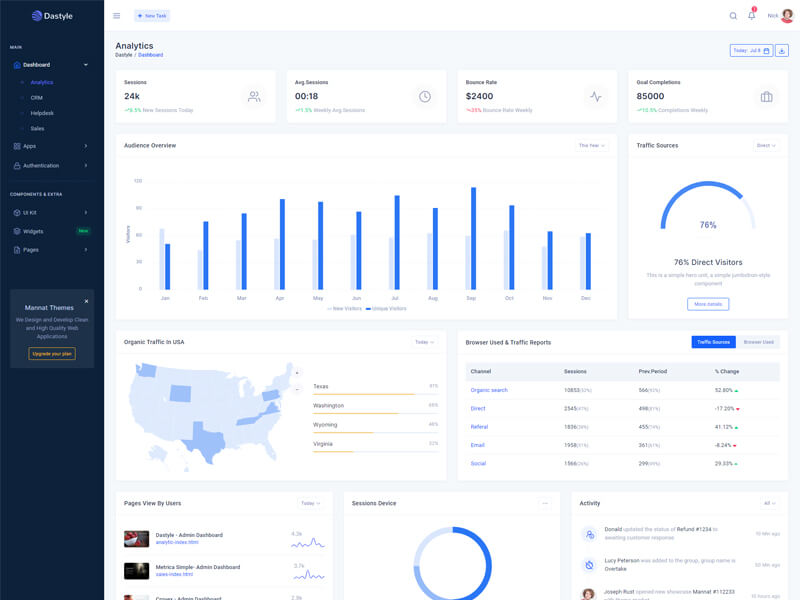
Task: Click the New Task button
Action: pos(153,16)
